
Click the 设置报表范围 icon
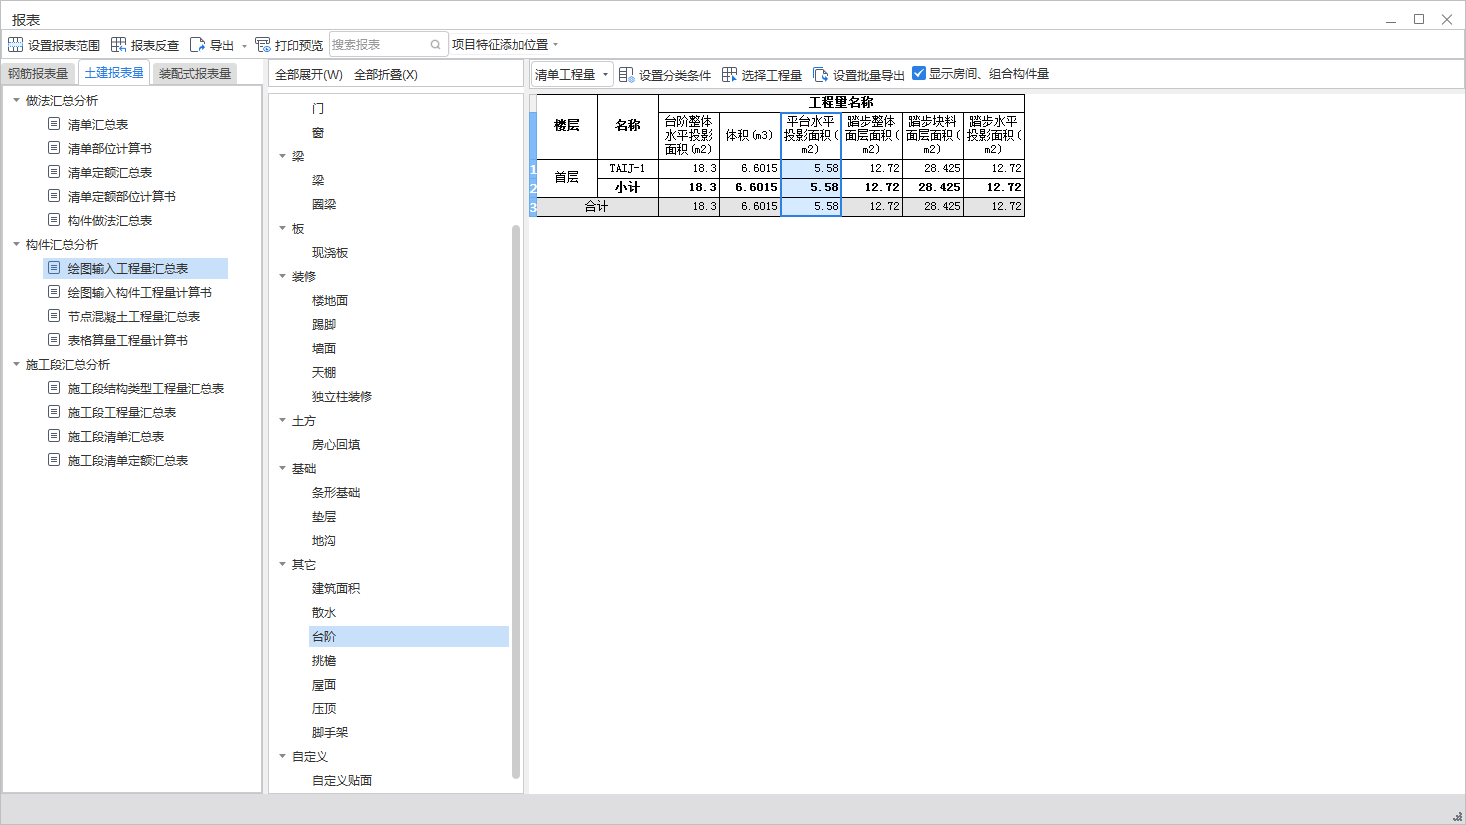click(x=16, y=45)
